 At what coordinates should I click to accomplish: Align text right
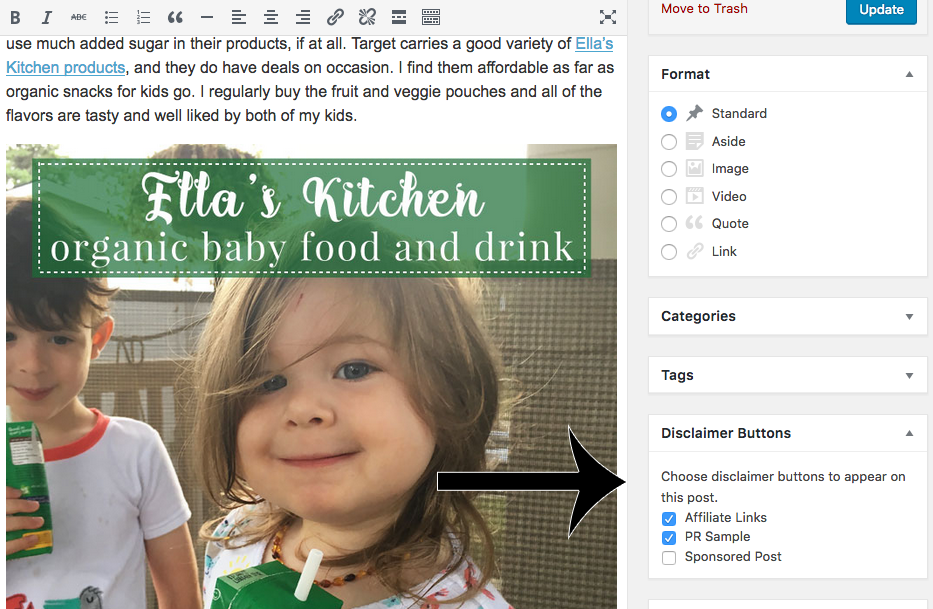coord(303,17)
